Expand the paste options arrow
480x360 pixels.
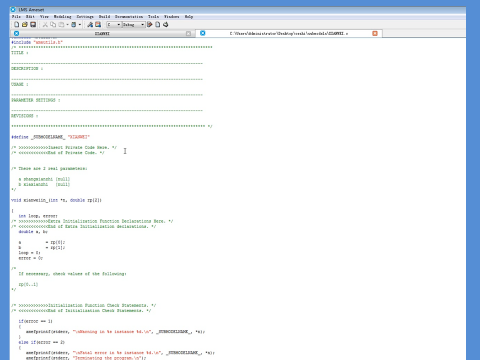(67, 25)
